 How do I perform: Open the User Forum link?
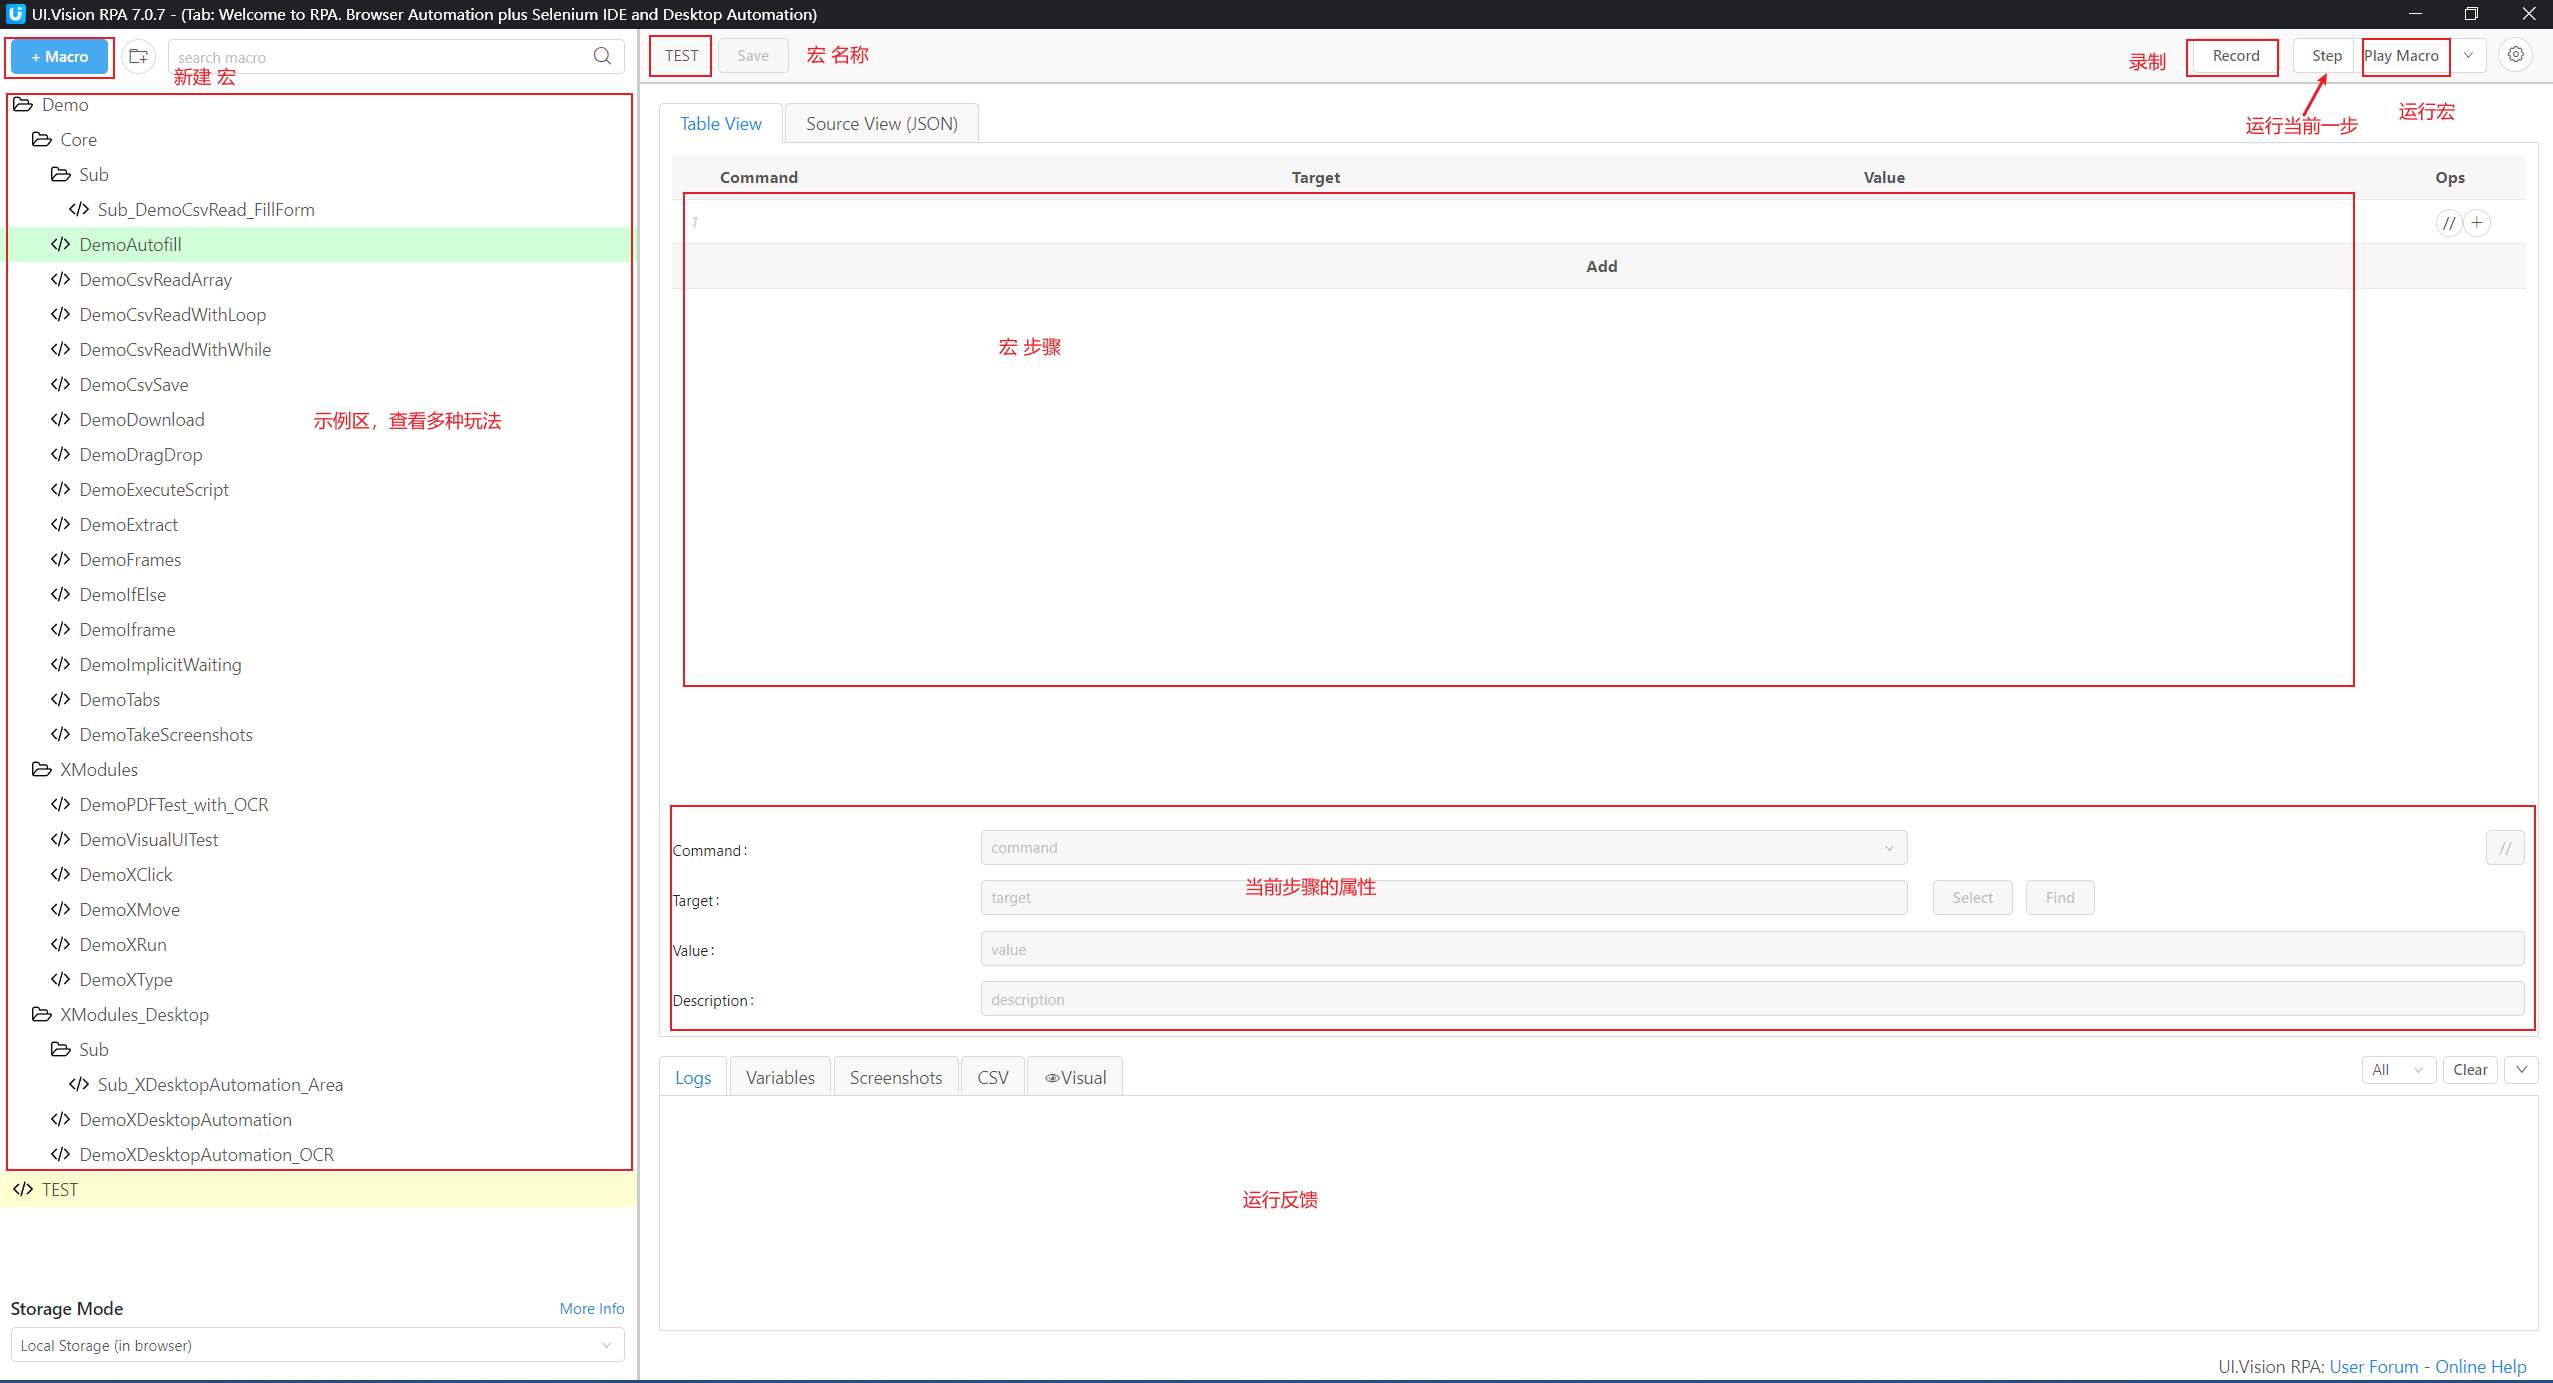[2374, 1366]
